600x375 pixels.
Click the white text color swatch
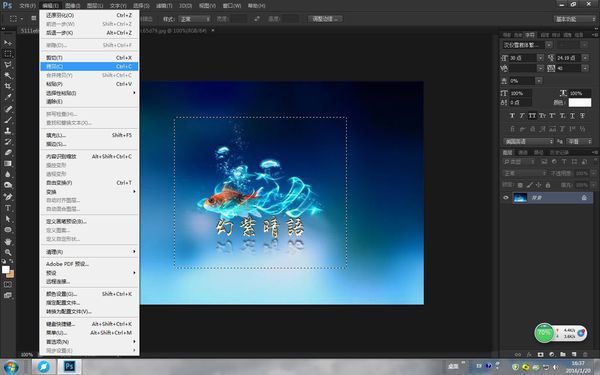click(580, 103)
